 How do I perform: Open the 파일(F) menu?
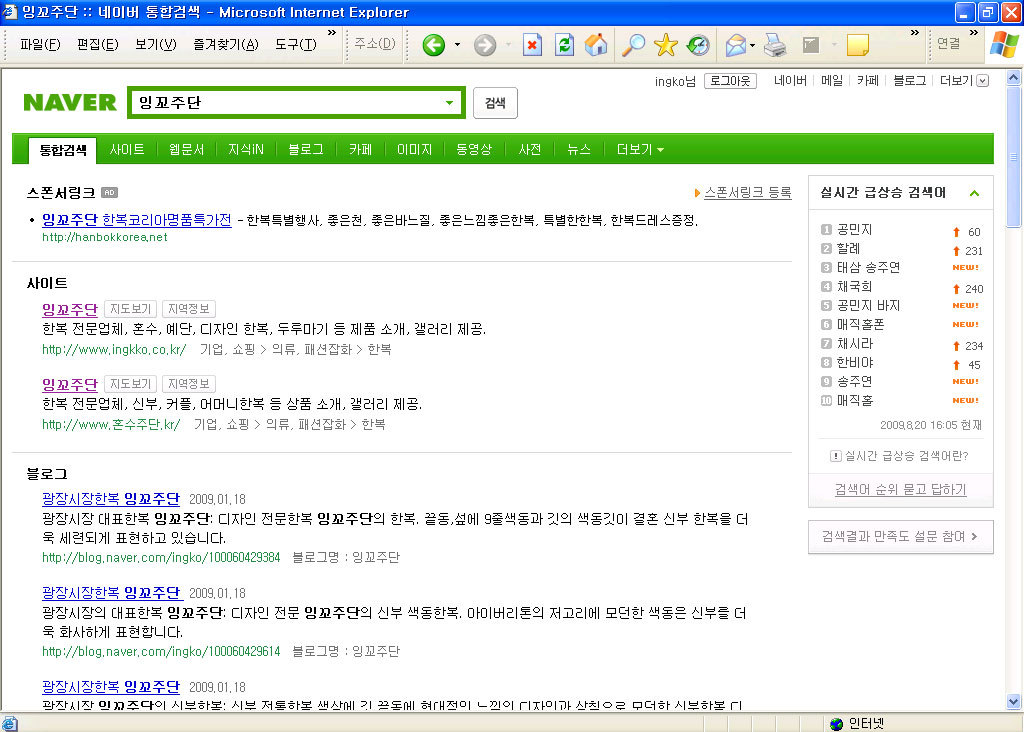coord(40,44)
